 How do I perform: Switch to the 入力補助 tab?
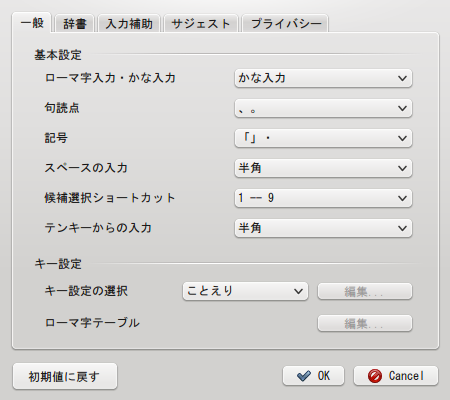point(129,24)
